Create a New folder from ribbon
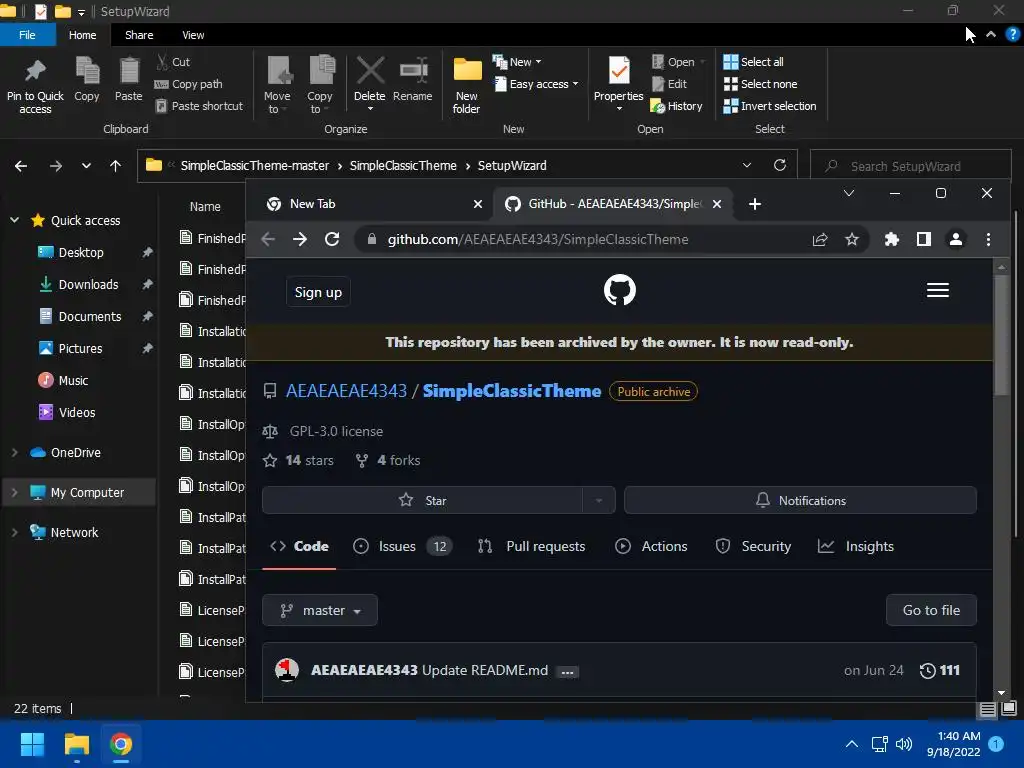Screen dimensions: 1024x768 [x=467, y=85]
